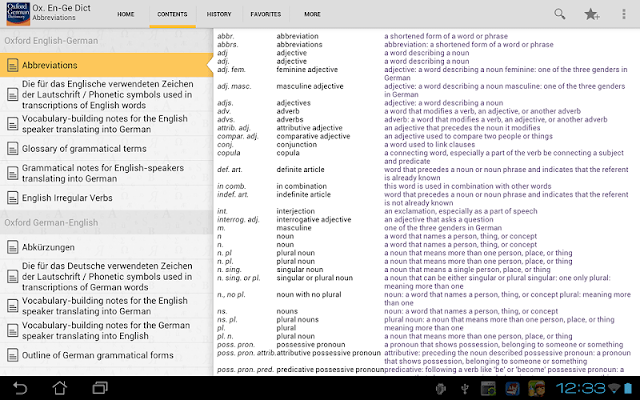Screen dimensions: 640x400
Task: Click 'interjection' in the table
Action: point(296,211)
